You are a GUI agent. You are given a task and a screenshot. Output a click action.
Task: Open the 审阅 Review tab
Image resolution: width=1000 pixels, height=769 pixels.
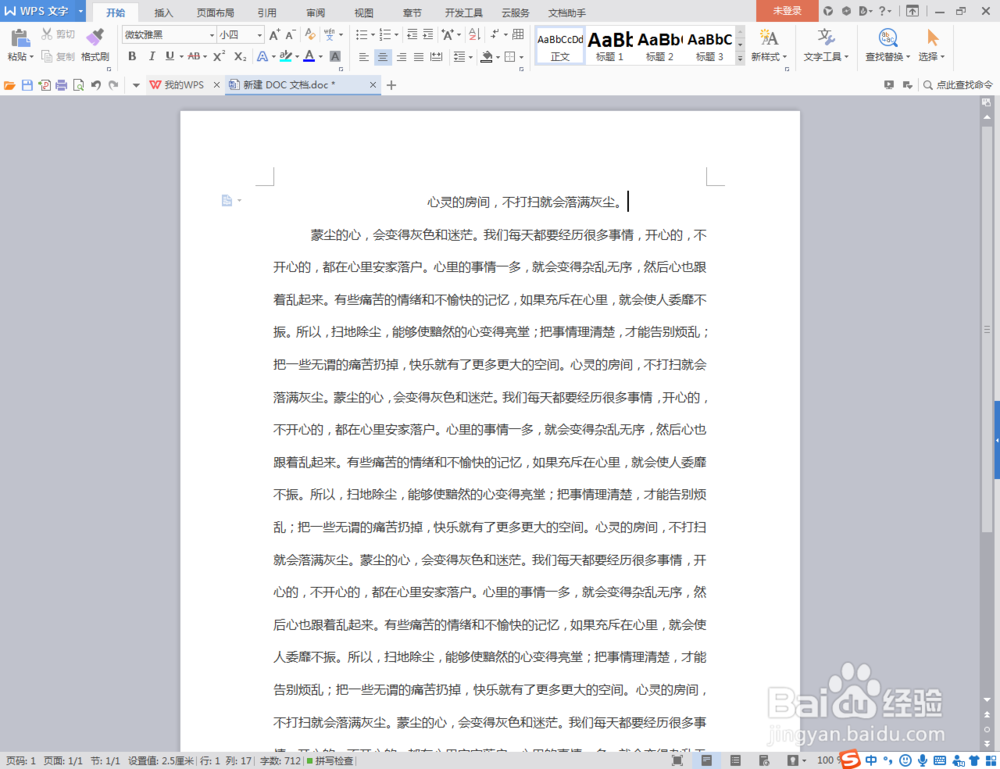click(x=316, y=13)
